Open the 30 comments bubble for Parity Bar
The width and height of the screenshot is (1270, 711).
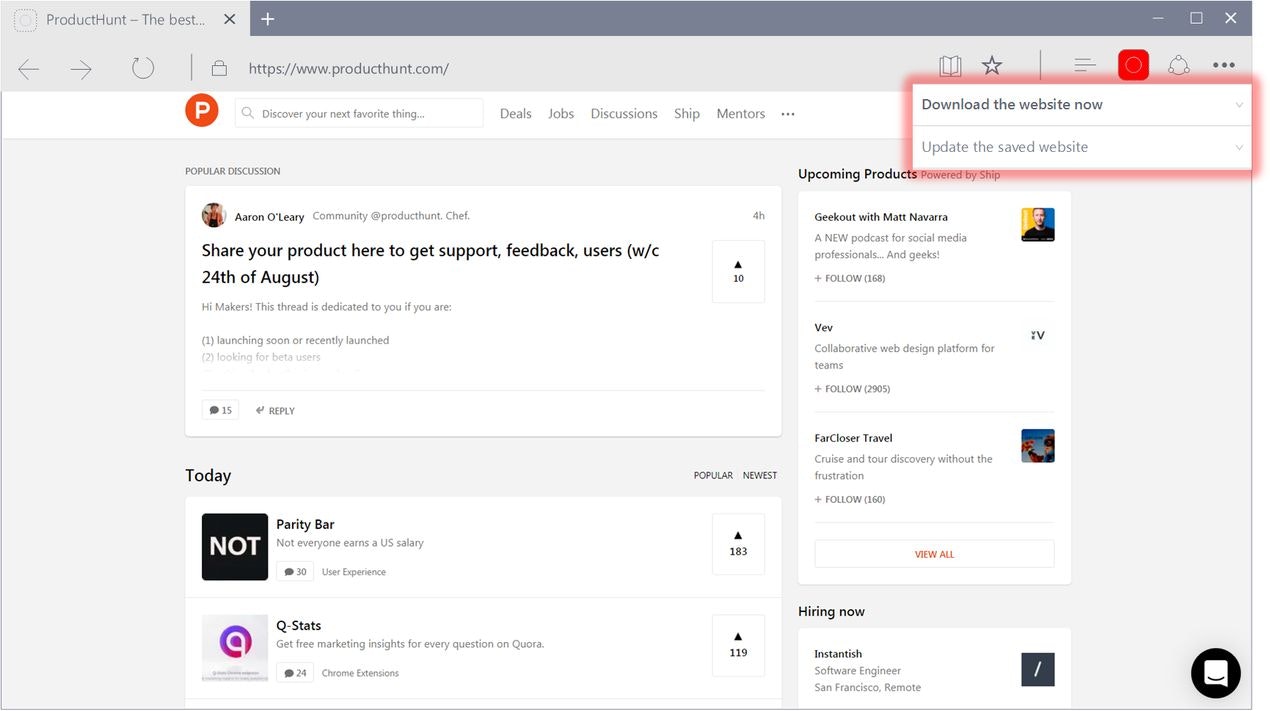click(295, 572)
